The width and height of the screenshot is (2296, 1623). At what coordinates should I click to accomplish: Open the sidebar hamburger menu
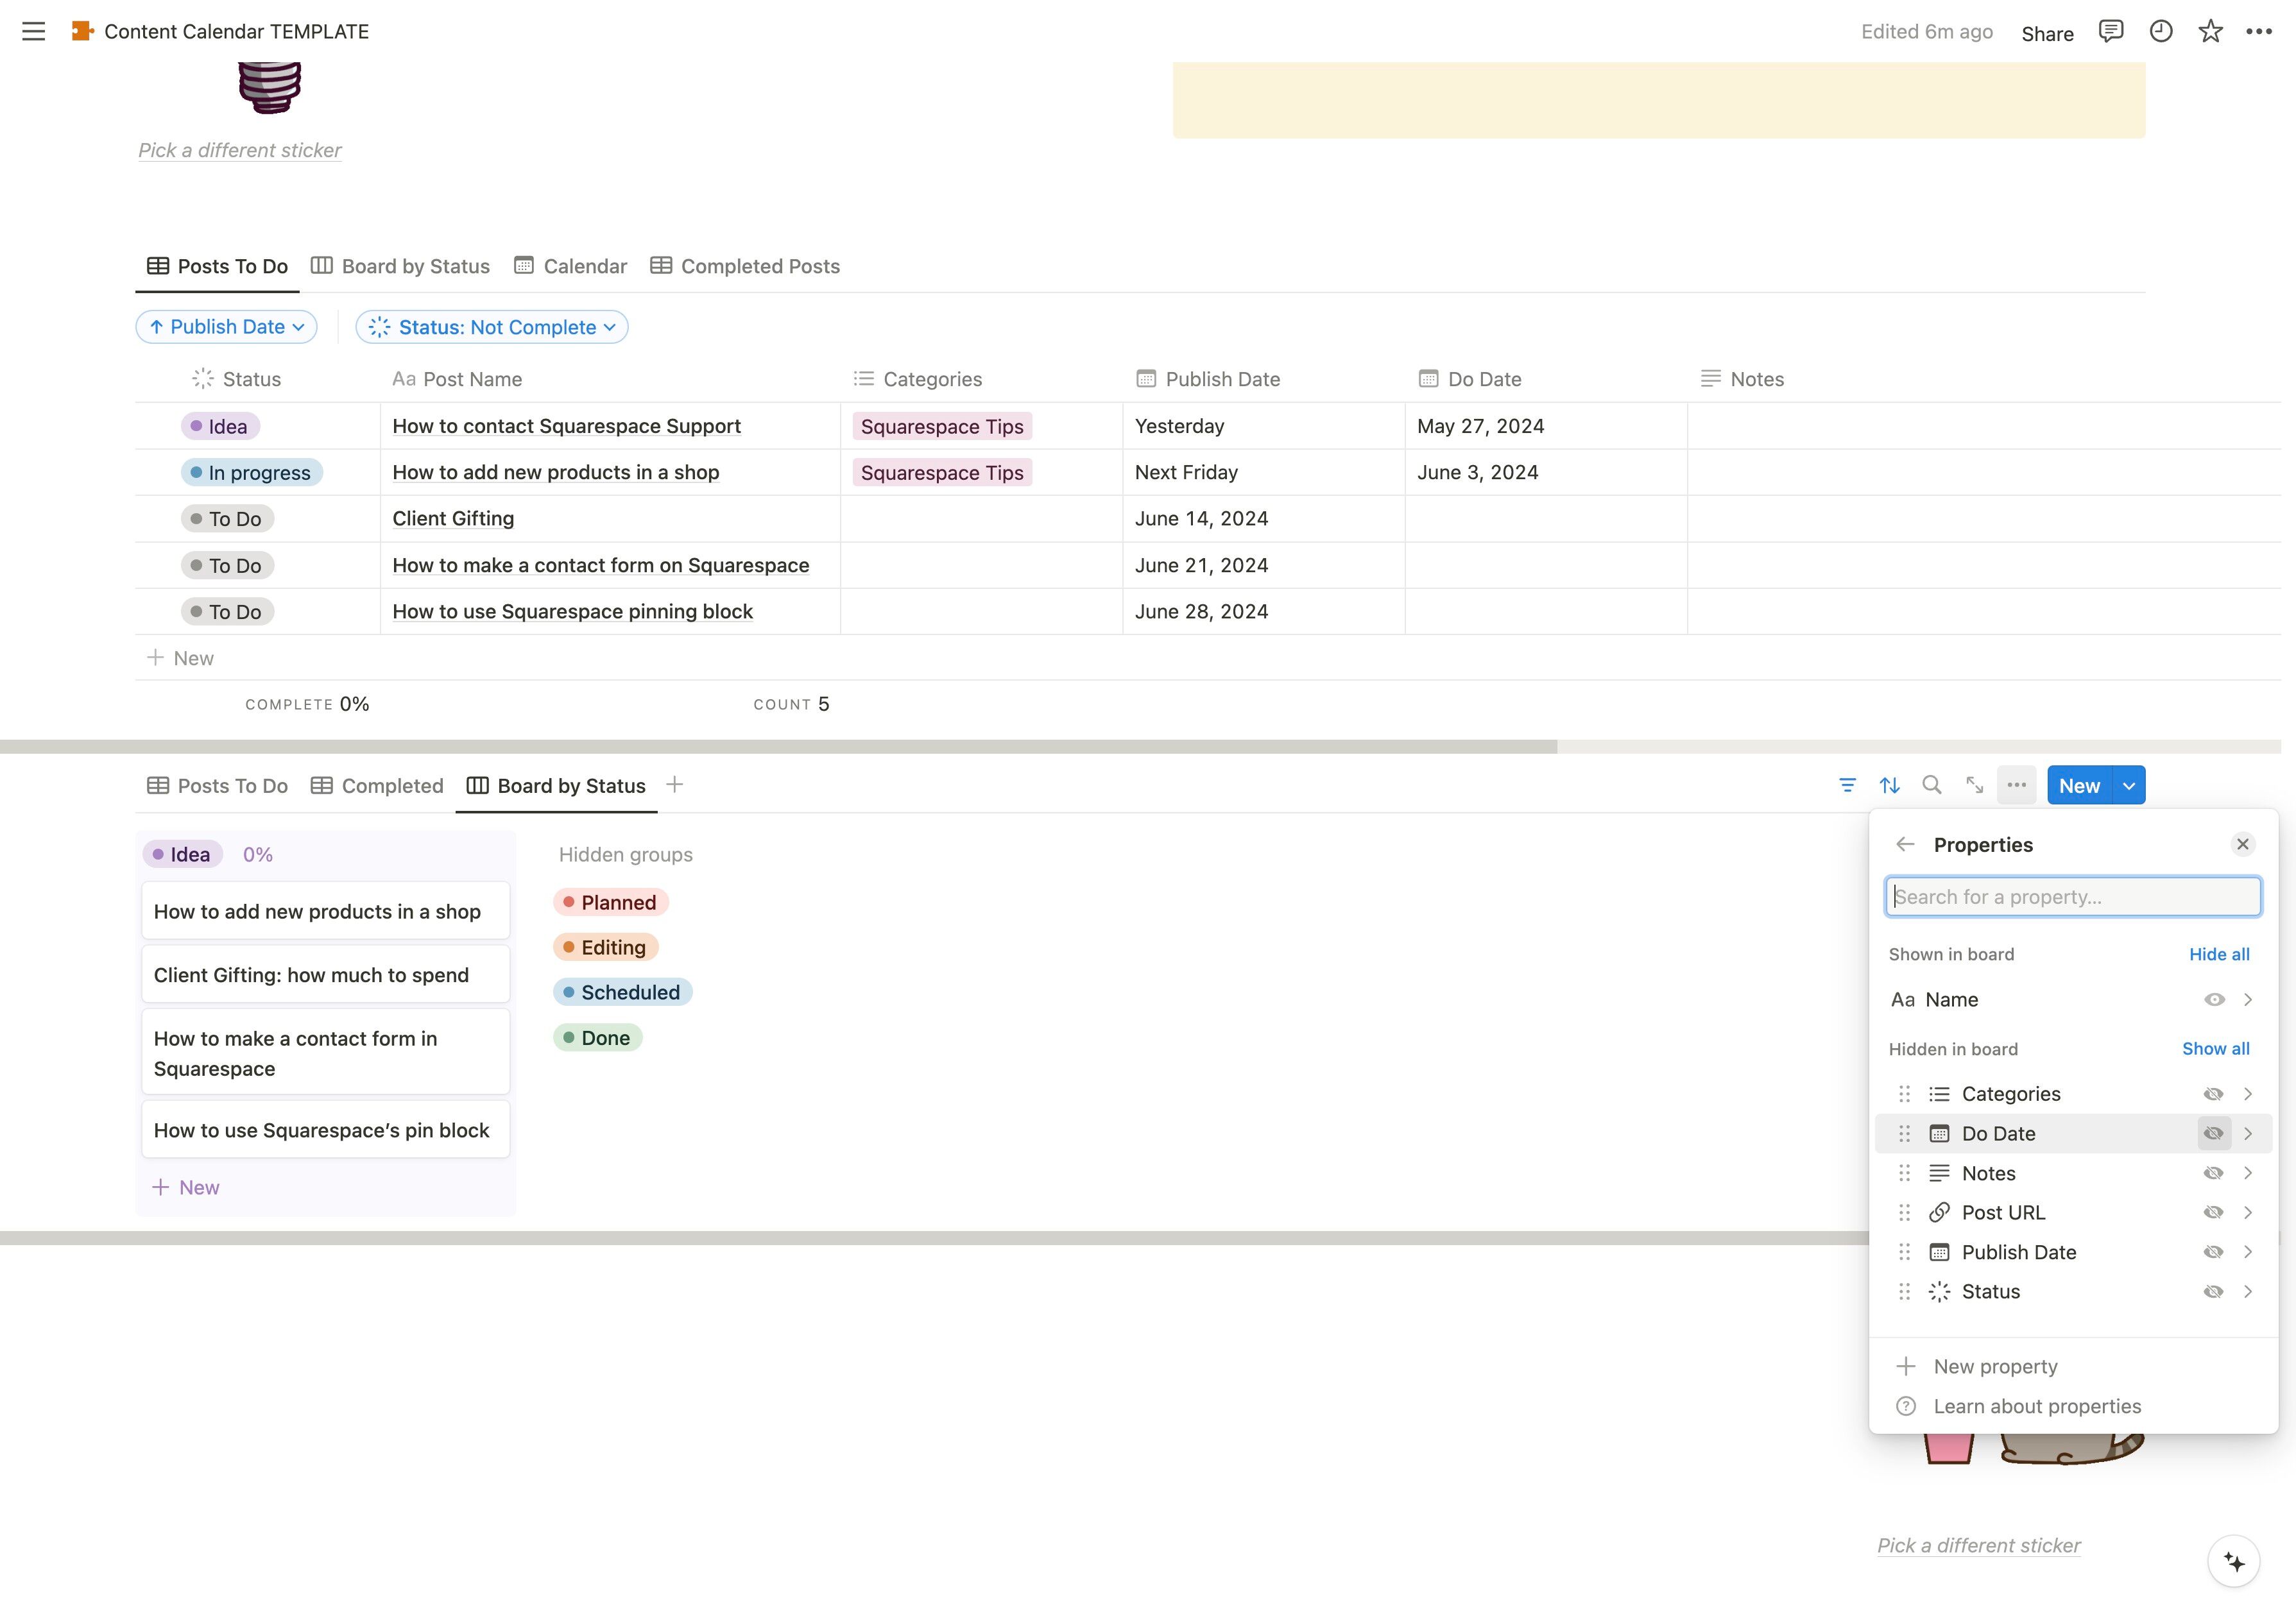pos(33,31)
